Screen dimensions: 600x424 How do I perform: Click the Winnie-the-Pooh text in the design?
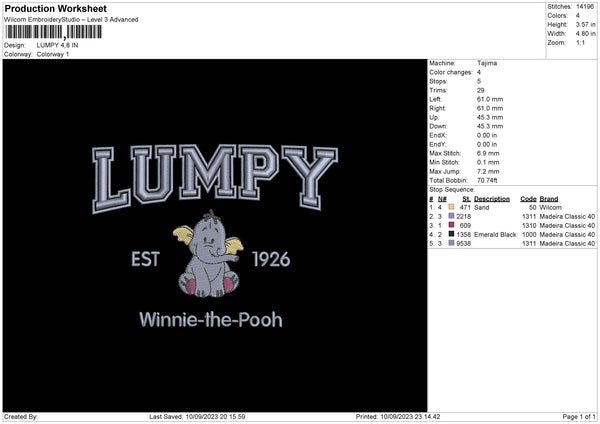coord(210,320)
